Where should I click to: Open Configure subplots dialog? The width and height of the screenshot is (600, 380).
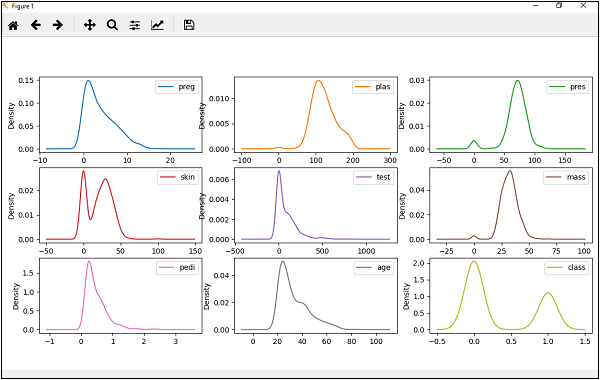coord(135,26)
